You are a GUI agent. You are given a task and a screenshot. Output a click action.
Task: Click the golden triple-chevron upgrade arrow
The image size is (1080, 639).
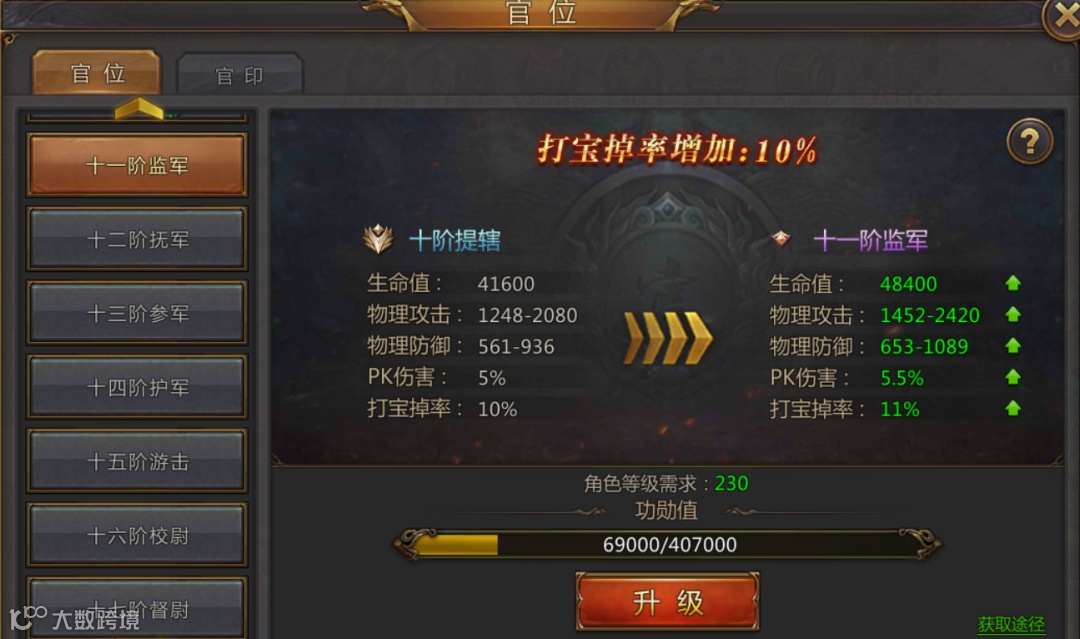pyautogui.click(x=667, y=338)
